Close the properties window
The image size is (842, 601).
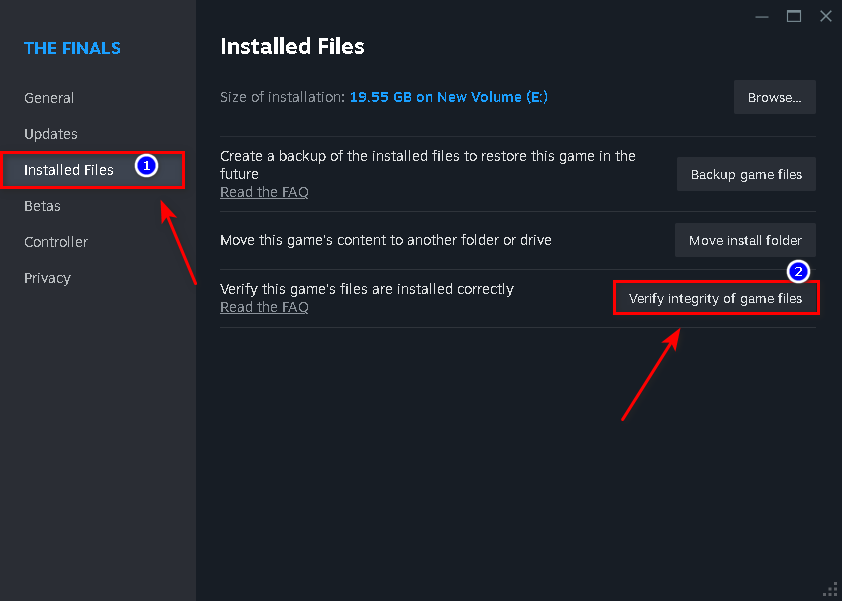pos(825,16)
